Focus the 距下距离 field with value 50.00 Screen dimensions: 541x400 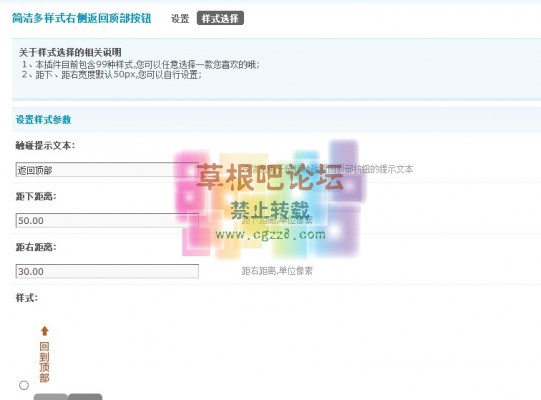click(x=107, y=221)
